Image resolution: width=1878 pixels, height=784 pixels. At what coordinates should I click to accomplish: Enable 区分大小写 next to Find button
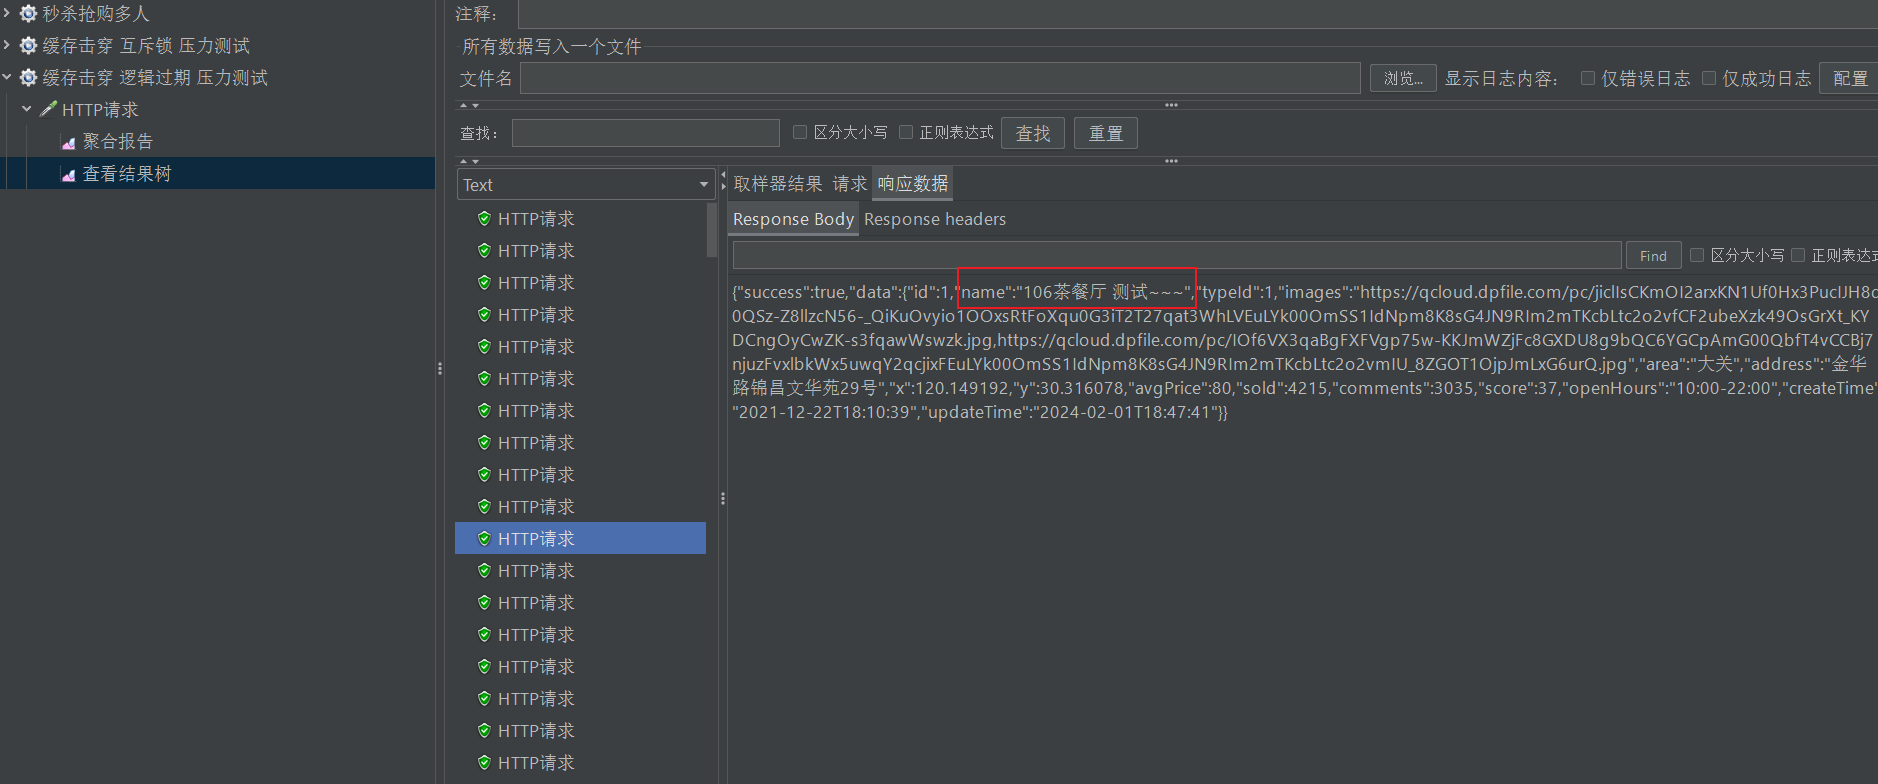[1696, 255]
